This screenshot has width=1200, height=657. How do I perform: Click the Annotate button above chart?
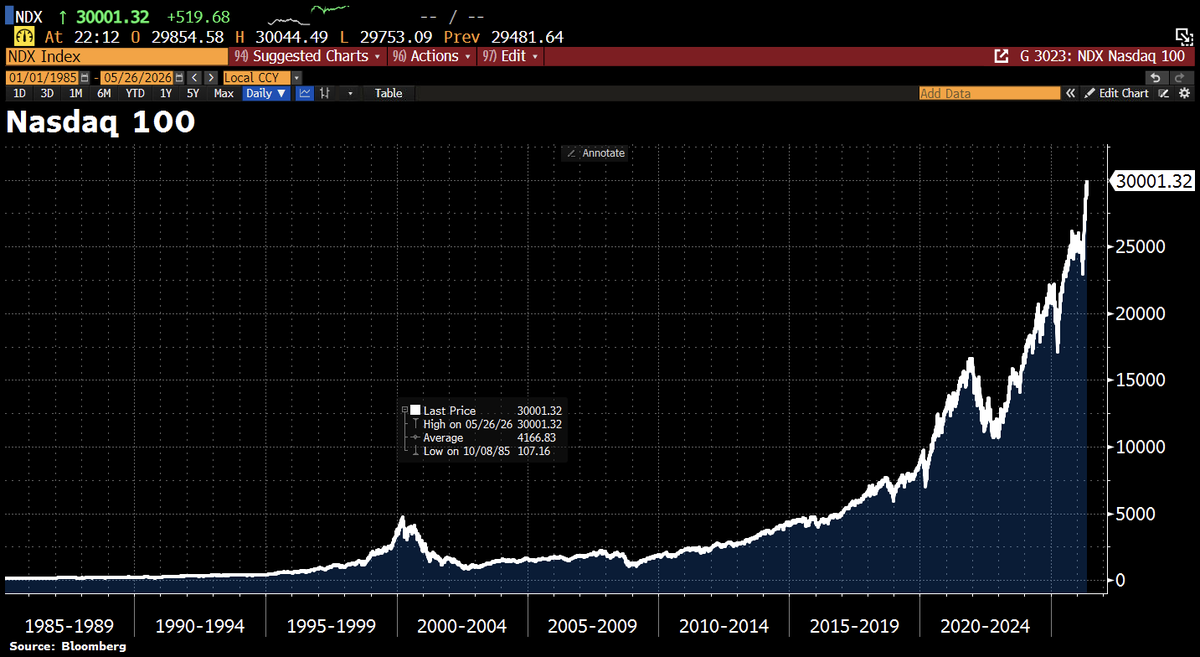595,153
